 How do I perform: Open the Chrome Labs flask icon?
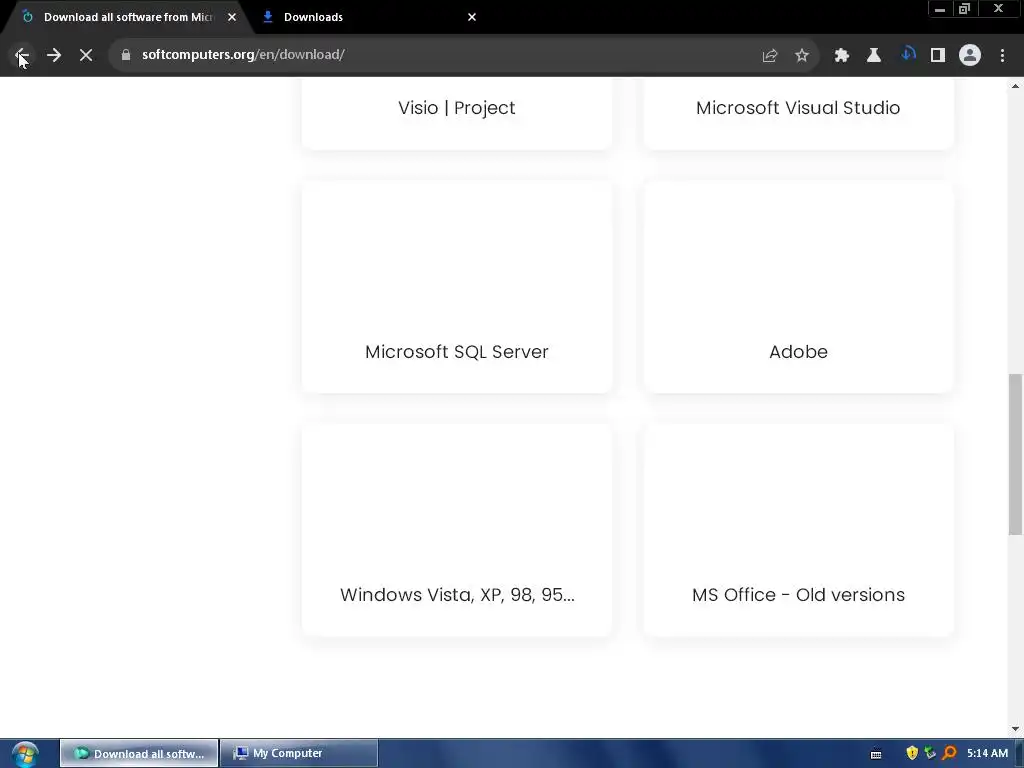pyautogui.click(x=874, y=56)
